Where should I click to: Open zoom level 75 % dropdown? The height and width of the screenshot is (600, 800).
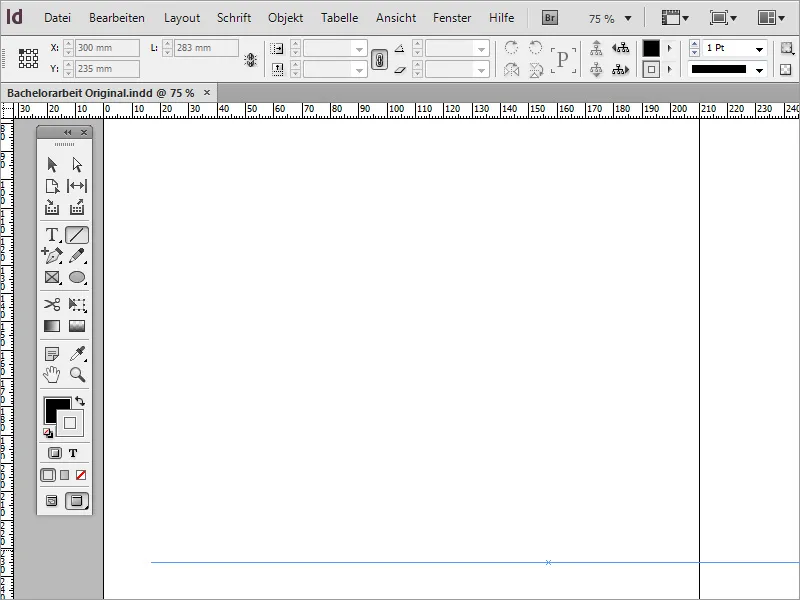coord(628,18)
